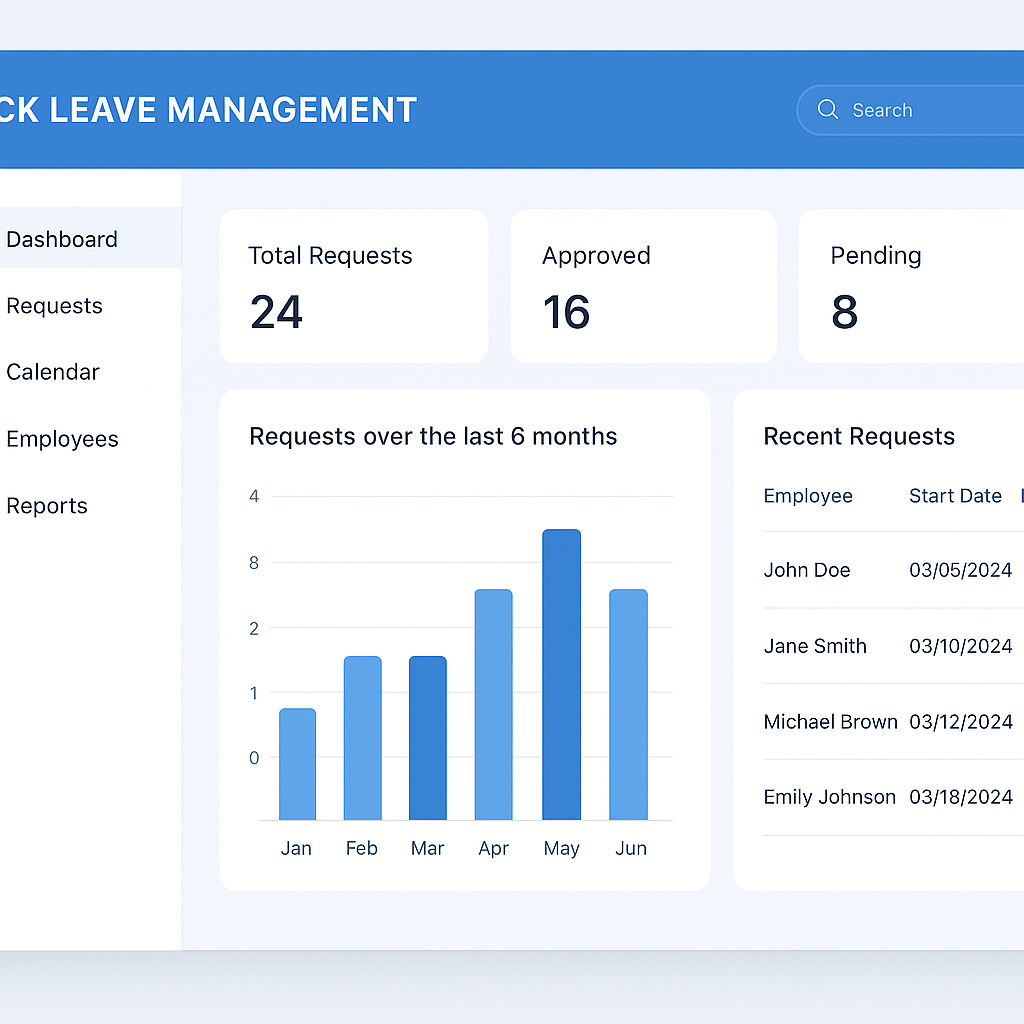
Task: Click the dark Mar chart bar
Action: 427,738
